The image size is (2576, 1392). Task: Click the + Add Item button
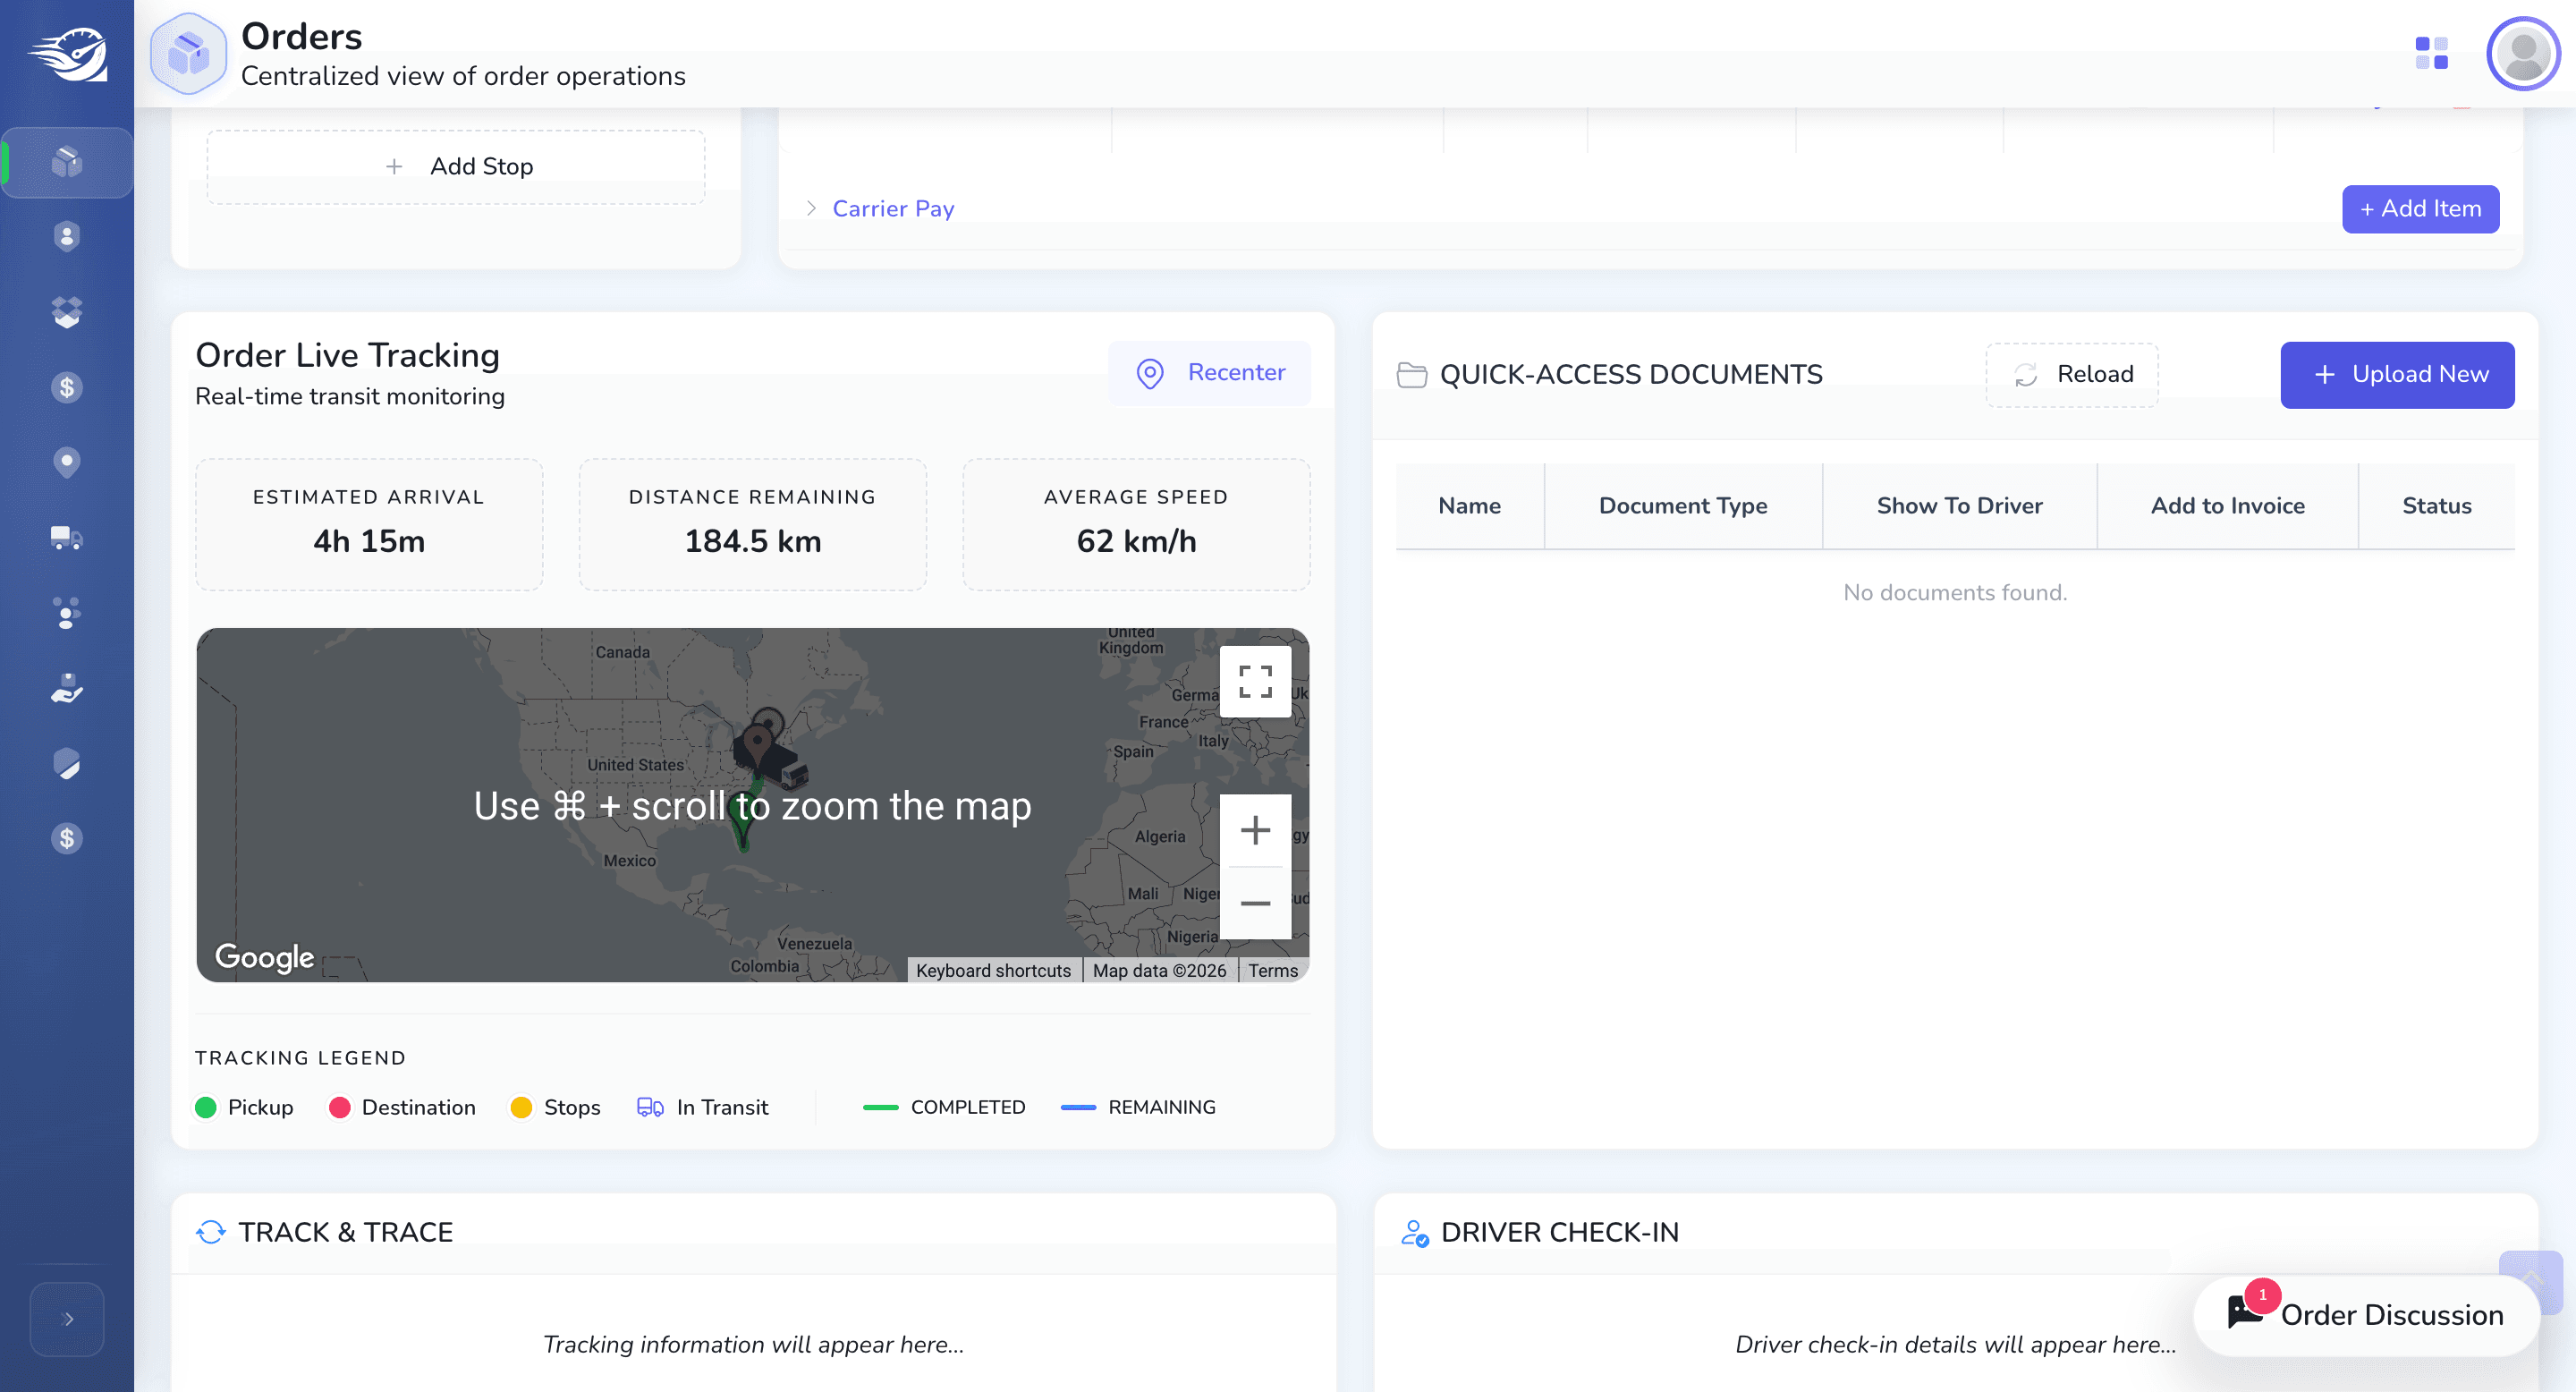point(2420,209)
